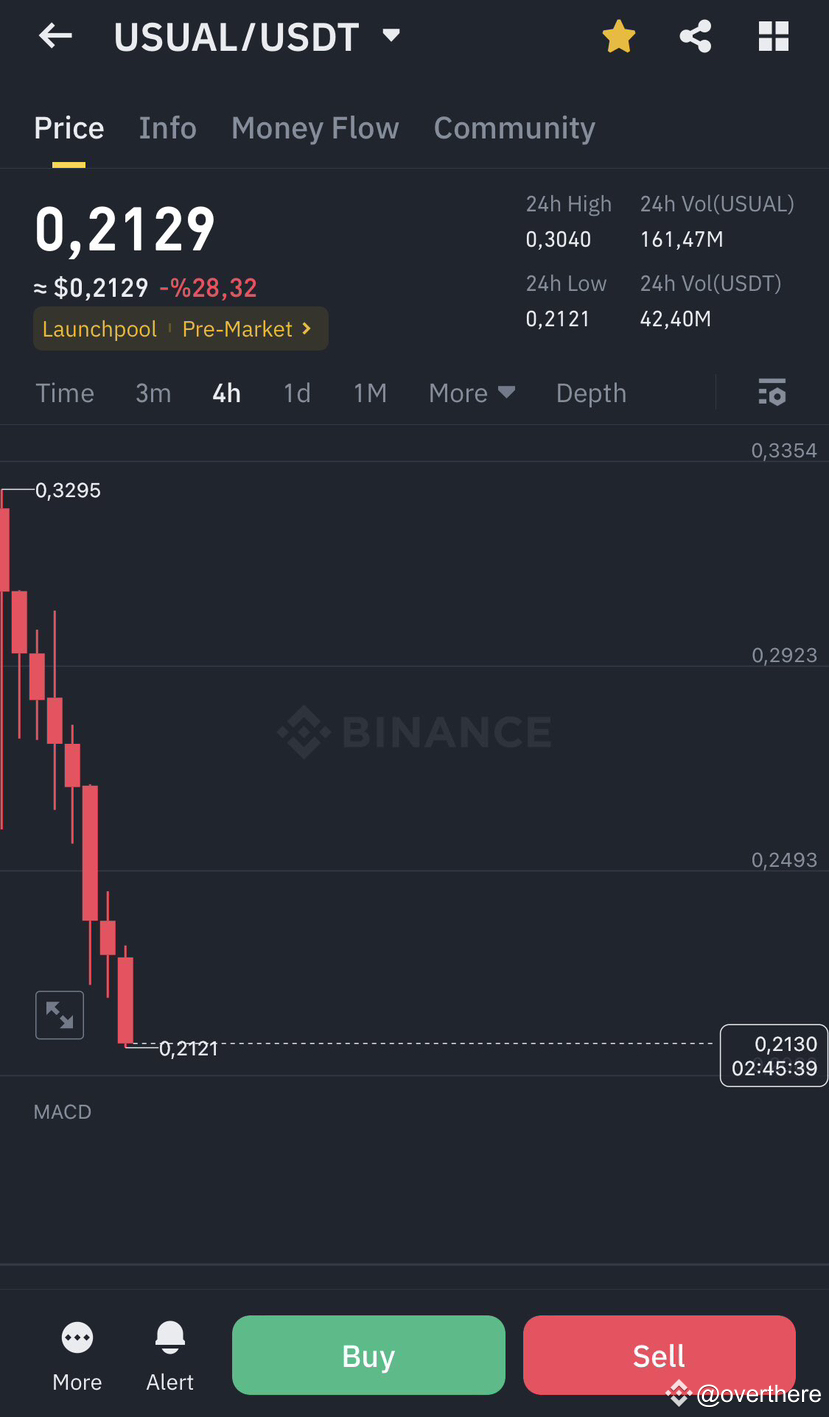This screenshot has height=1417, width=829.
Task: Set a price alert using the bell icon
Action: (x=169, y=1337)
